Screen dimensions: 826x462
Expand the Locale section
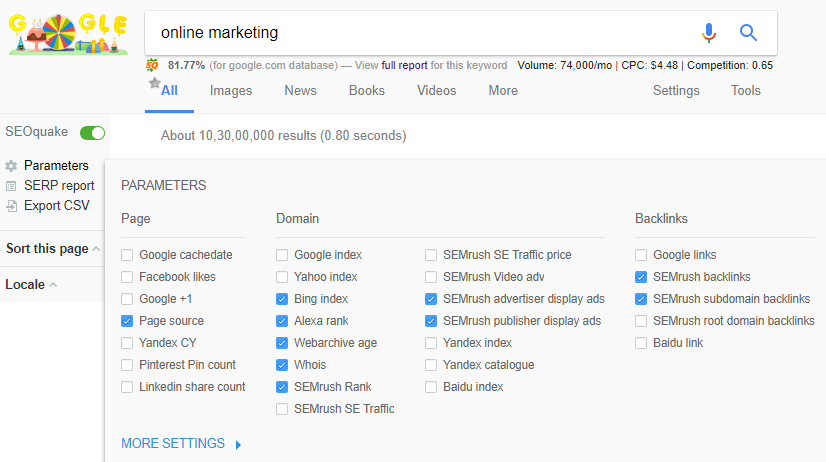pos(31,284)
